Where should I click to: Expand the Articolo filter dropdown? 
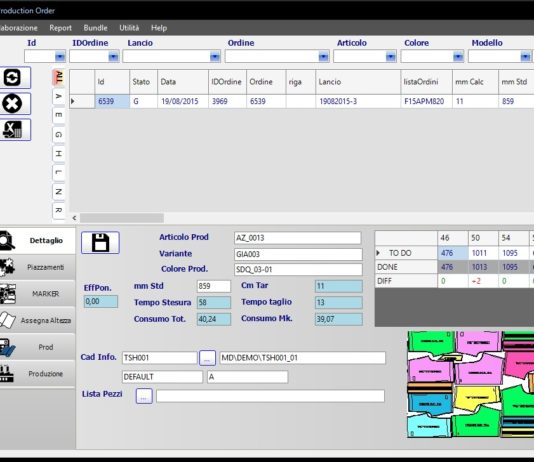391,57
